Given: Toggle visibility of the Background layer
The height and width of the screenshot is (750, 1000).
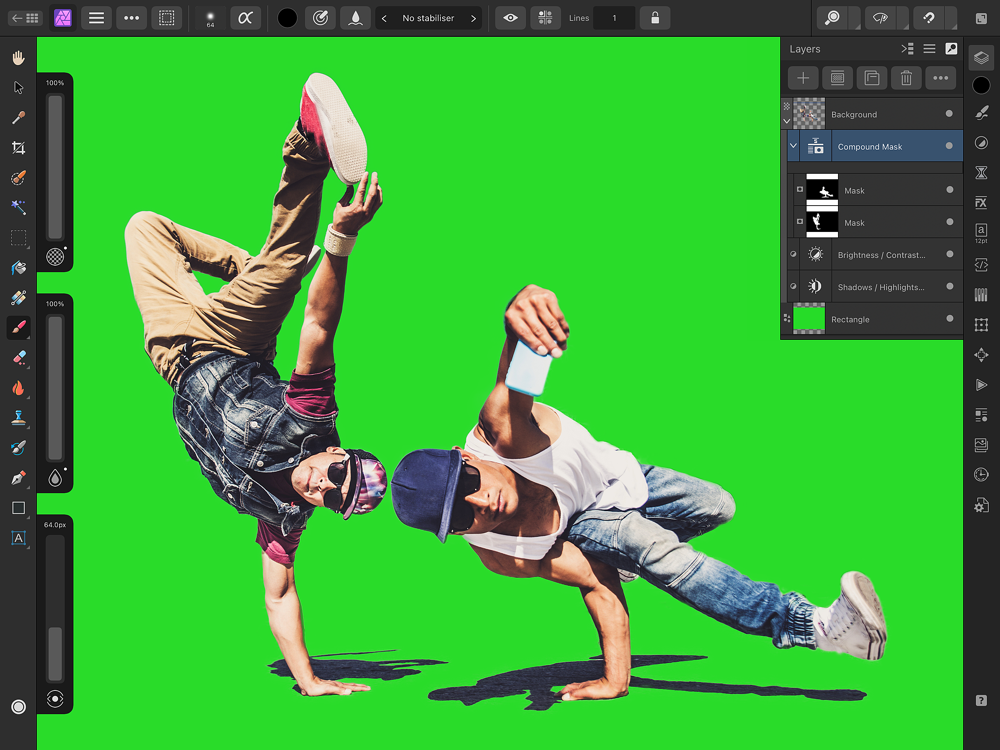Looking at the screenshot, I should pyautogui.click(x=949, y=114).
